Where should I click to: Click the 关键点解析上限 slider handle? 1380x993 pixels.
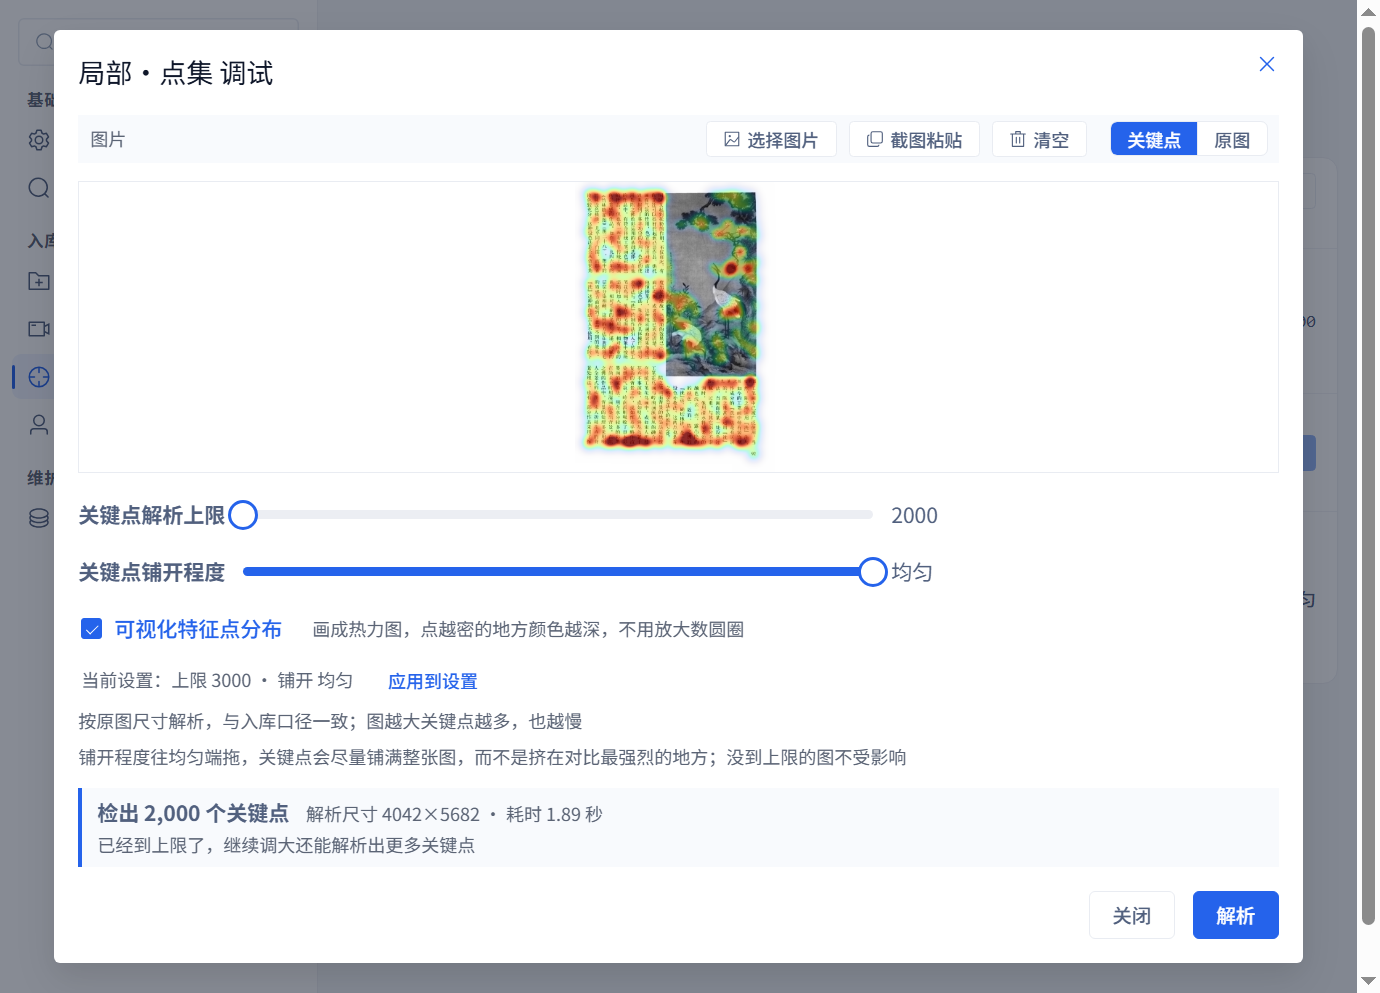tap(243, 515)
